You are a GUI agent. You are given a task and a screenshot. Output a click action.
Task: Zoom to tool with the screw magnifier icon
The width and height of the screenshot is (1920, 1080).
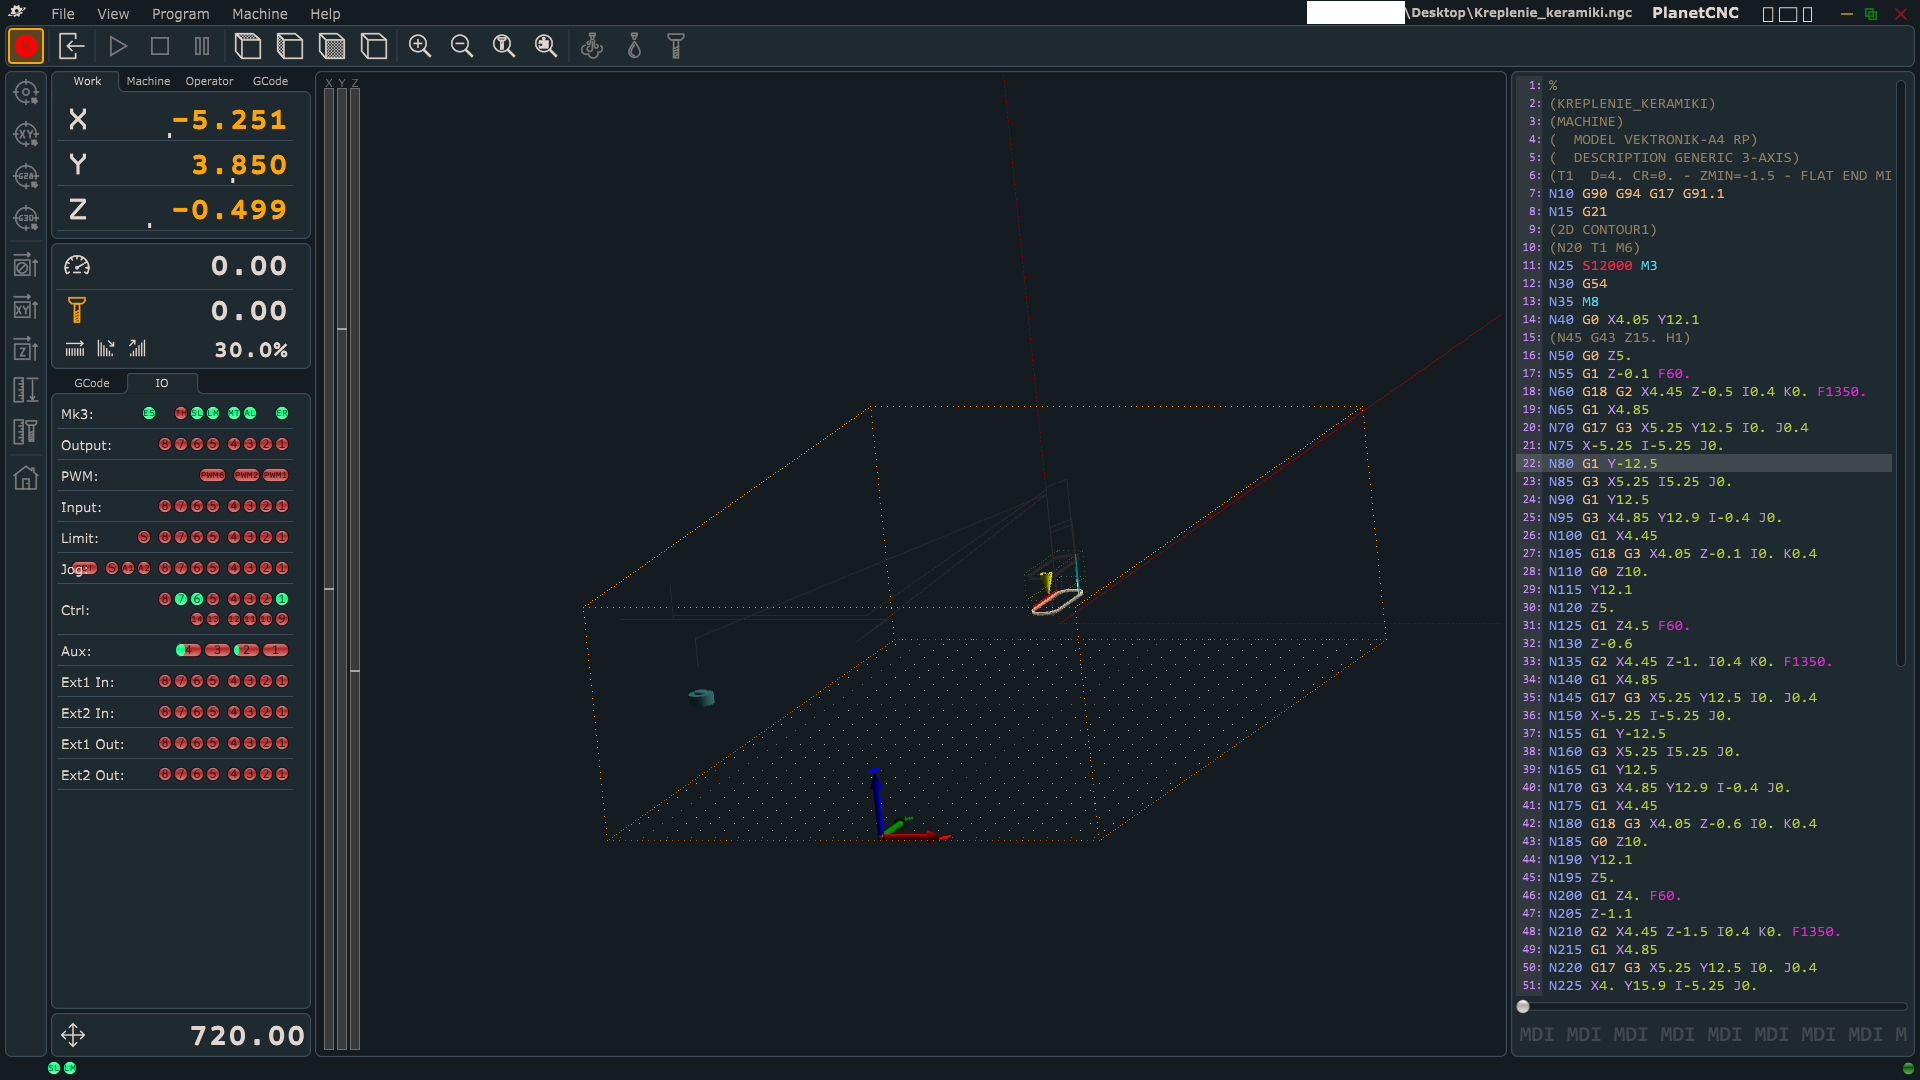click(x=504, y=46)
